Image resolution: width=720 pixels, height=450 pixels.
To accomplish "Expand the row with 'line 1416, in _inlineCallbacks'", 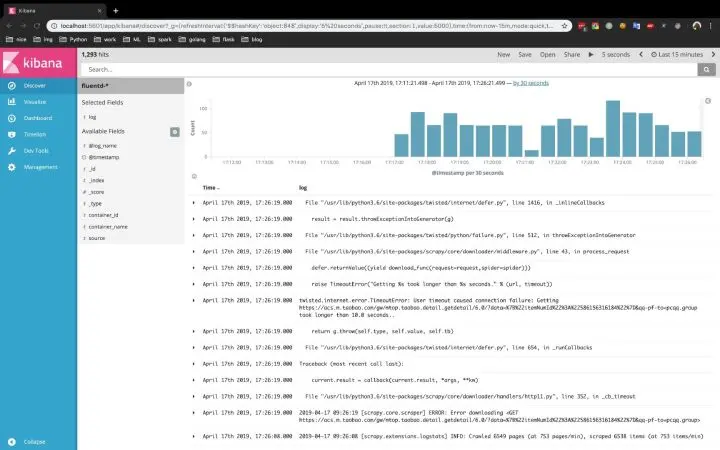I will (x=193, y=202).
